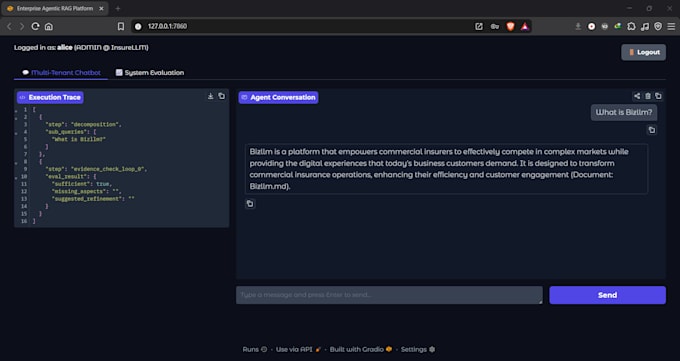Download the Execution Trace JSON
Image resolution: width=680 pixels, height=361 pixels.
point(210,96)
